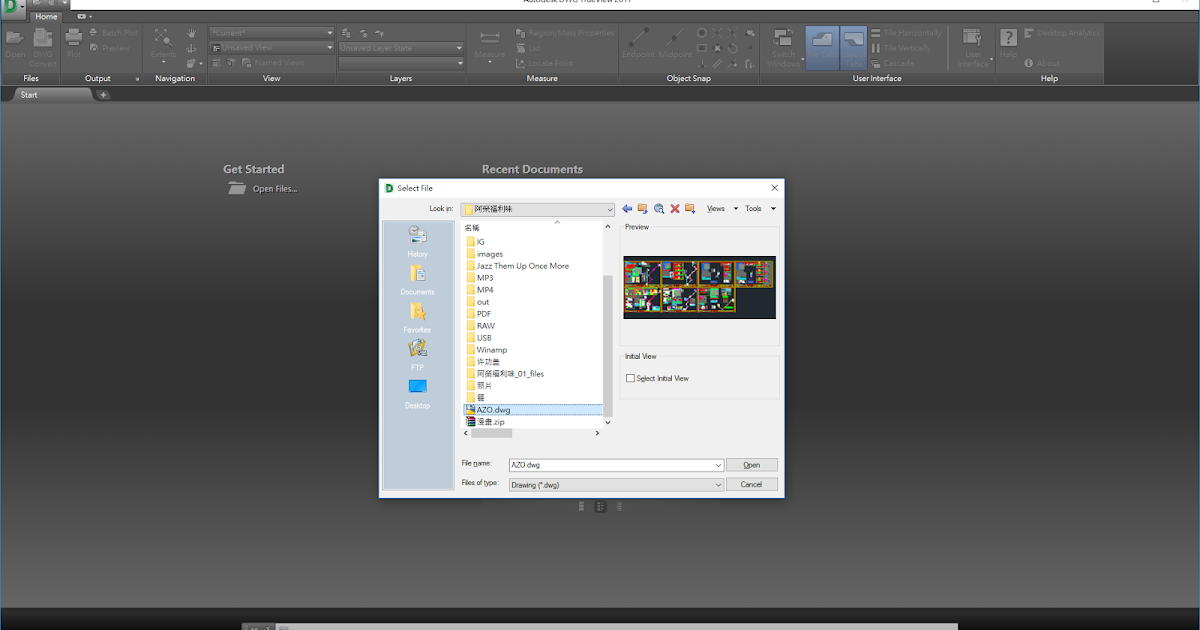
Task: Select the Pan hand tool icon
Action: [191, 33]
